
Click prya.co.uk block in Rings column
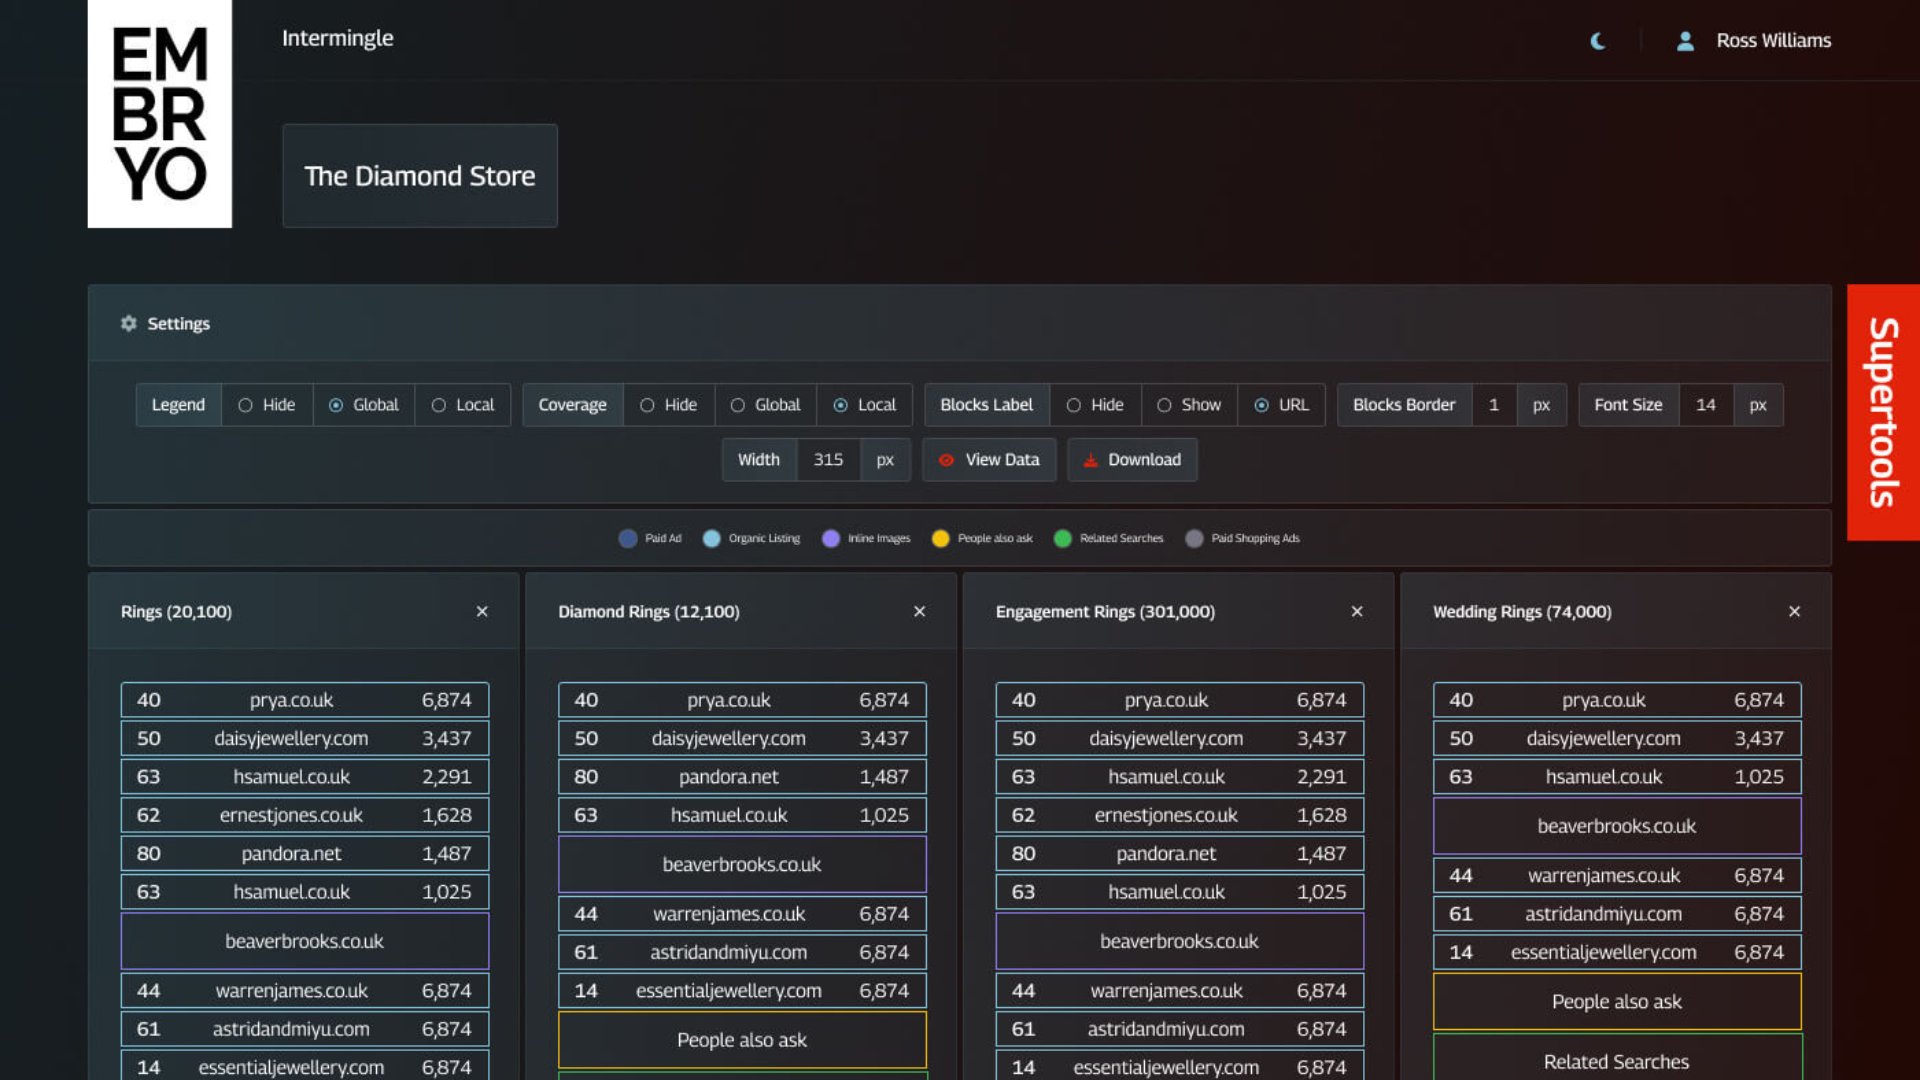tap(305, 700)
